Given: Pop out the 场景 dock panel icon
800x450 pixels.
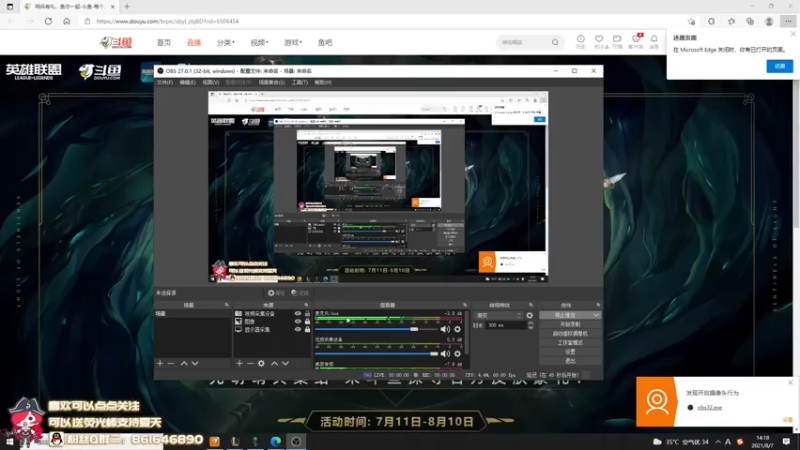Looking at the screenshot, I should click(227, 305).
